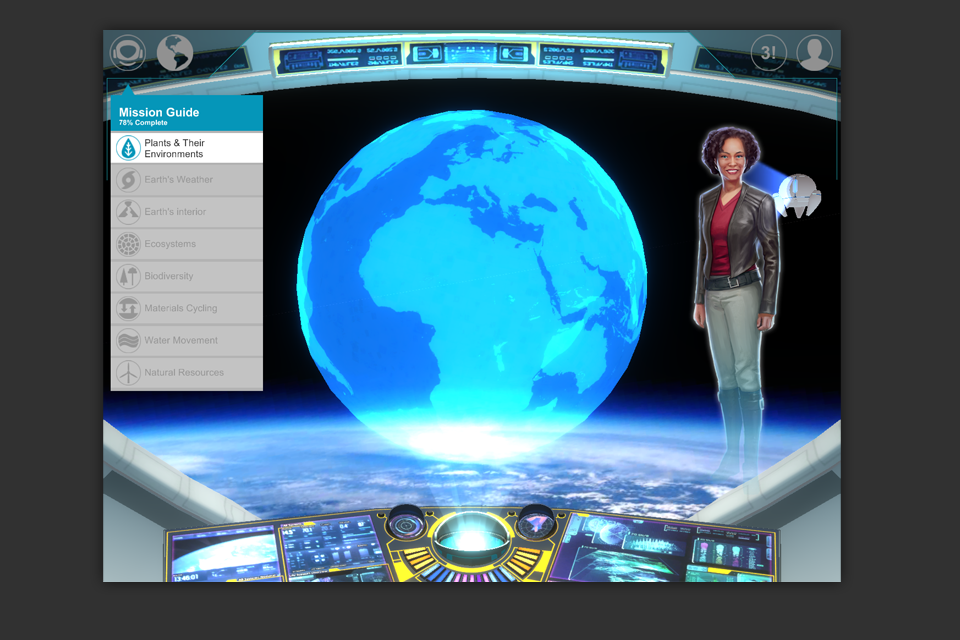Click the astronaut helmet icon
Screen dimensions: 960x640
tap(128, 53)
